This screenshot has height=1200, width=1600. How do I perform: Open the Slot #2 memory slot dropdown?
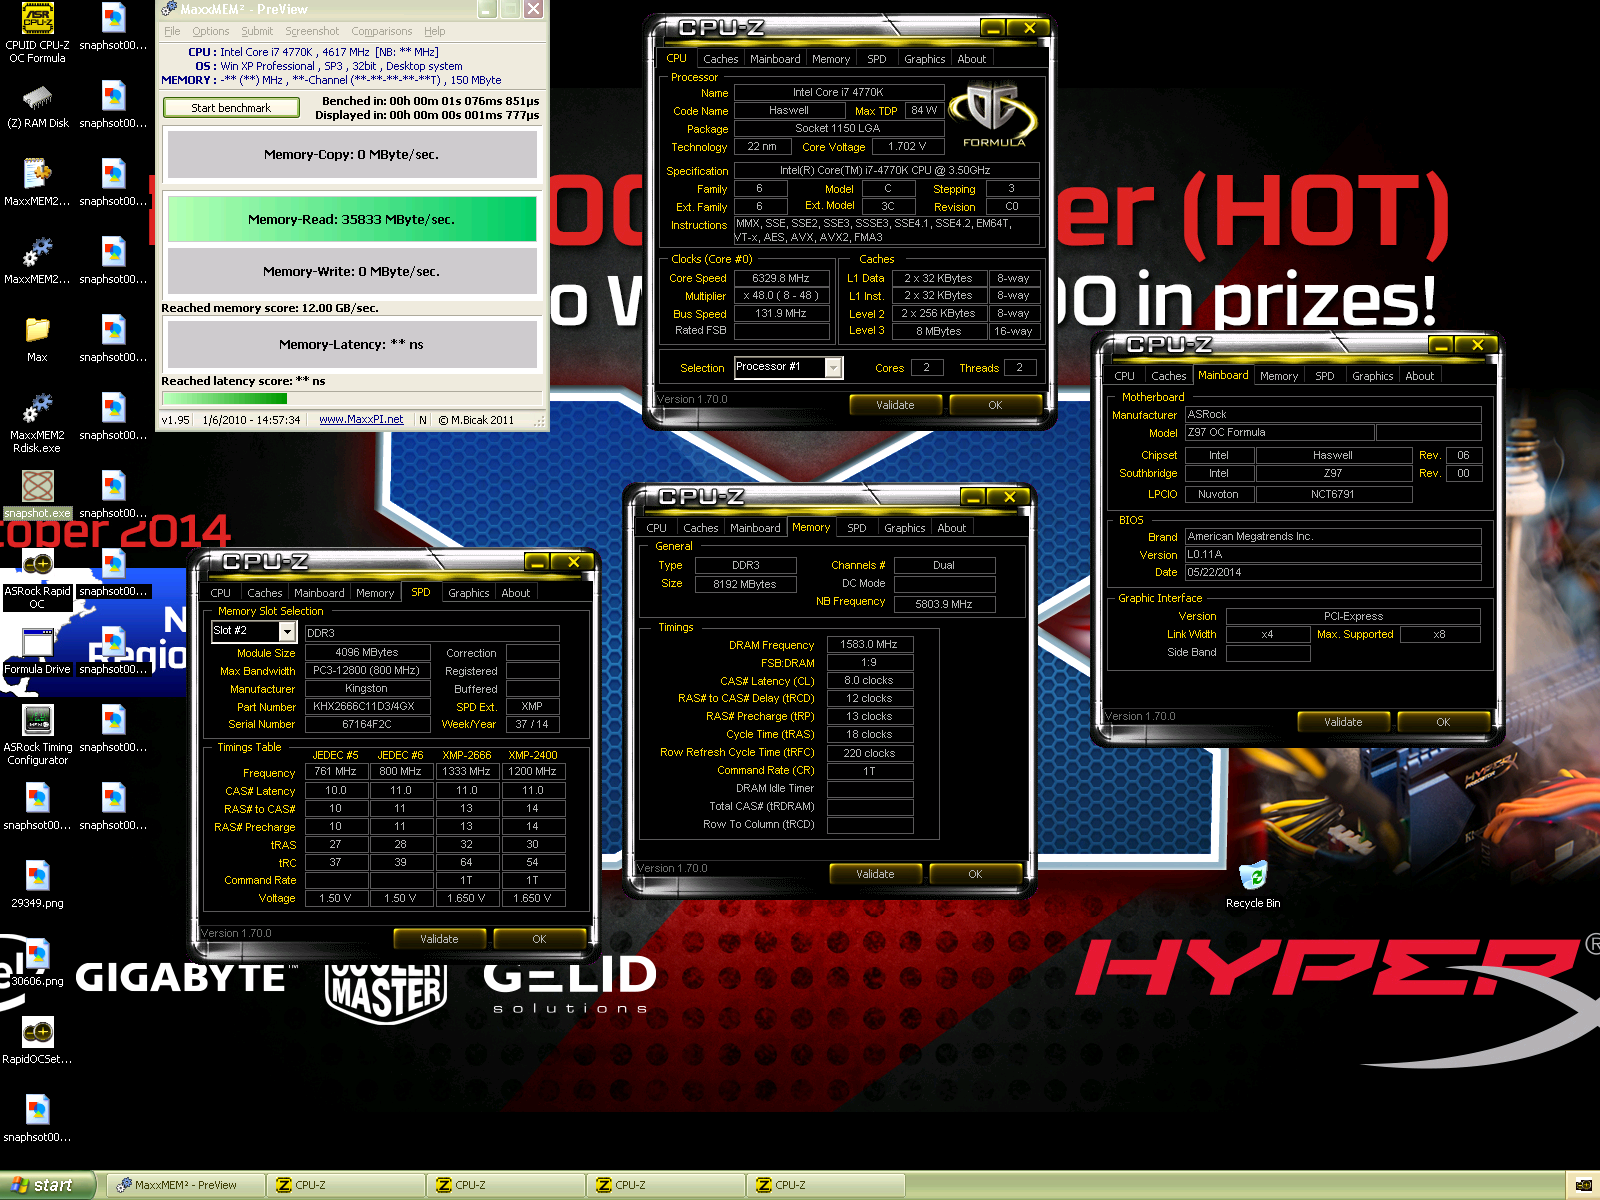tap(287, 631)
